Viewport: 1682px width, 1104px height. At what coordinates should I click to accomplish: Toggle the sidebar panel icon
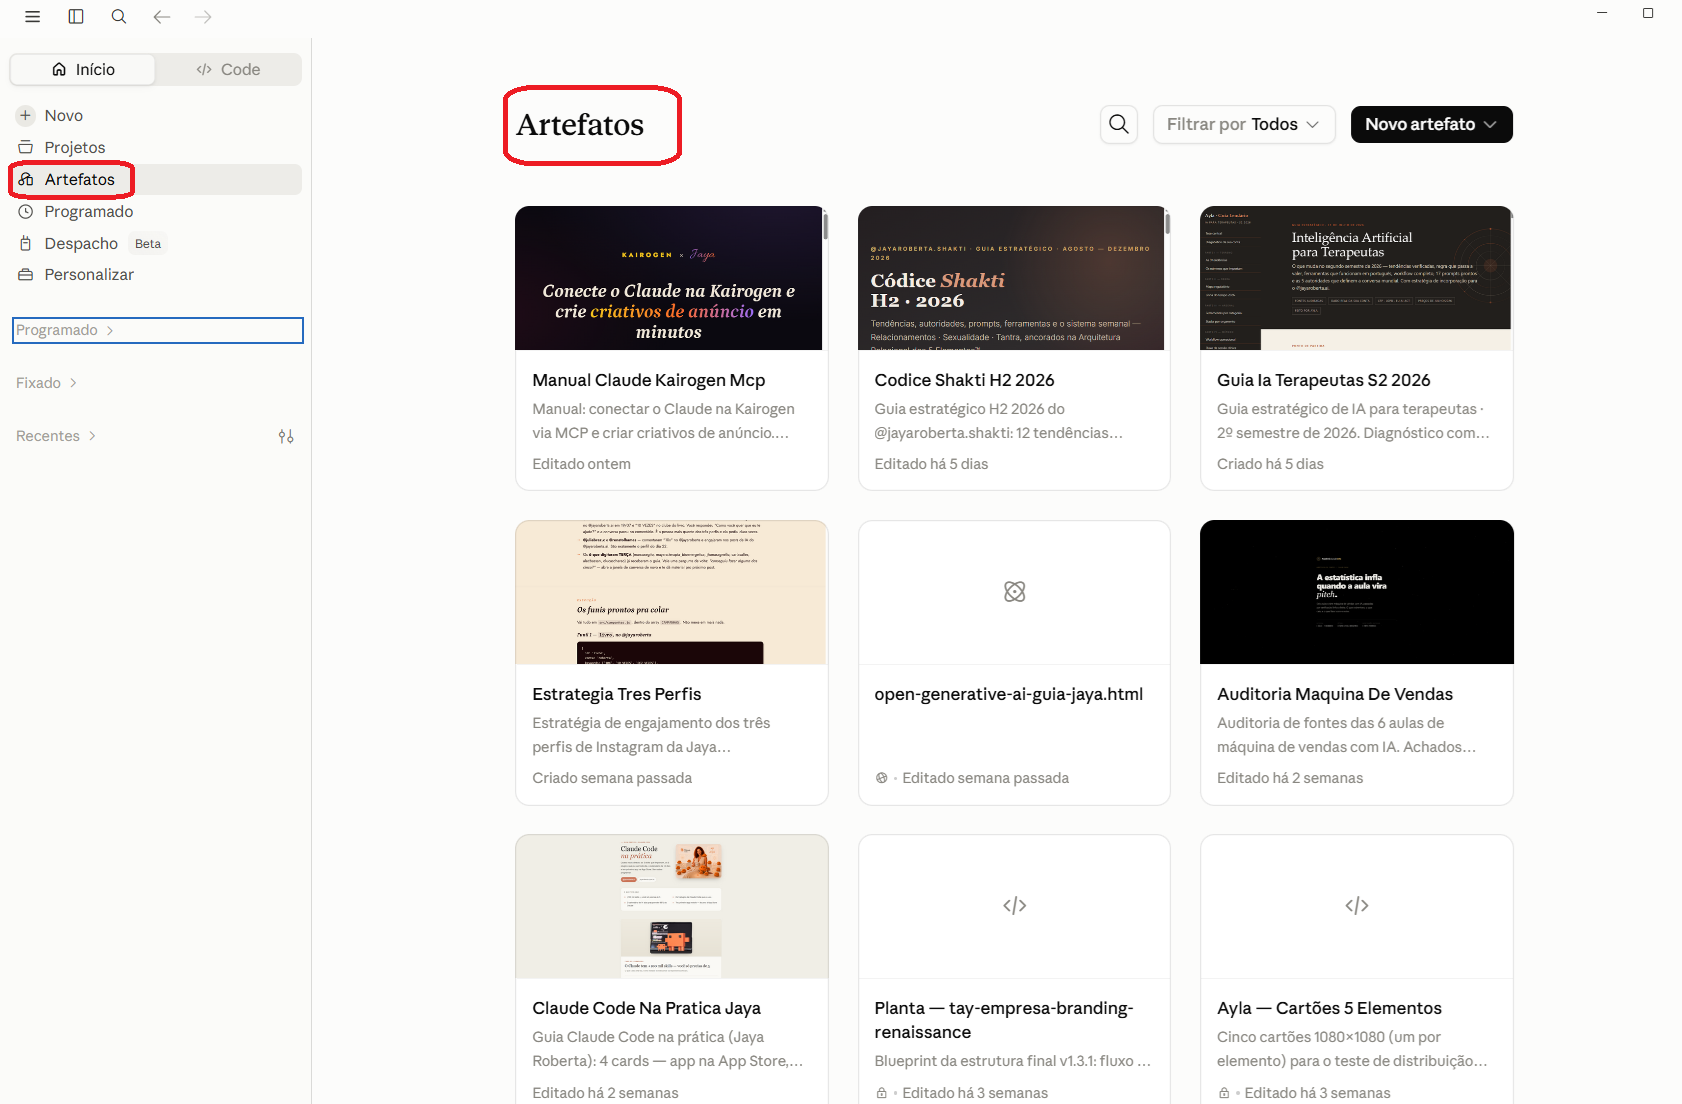tap(76, 17)
